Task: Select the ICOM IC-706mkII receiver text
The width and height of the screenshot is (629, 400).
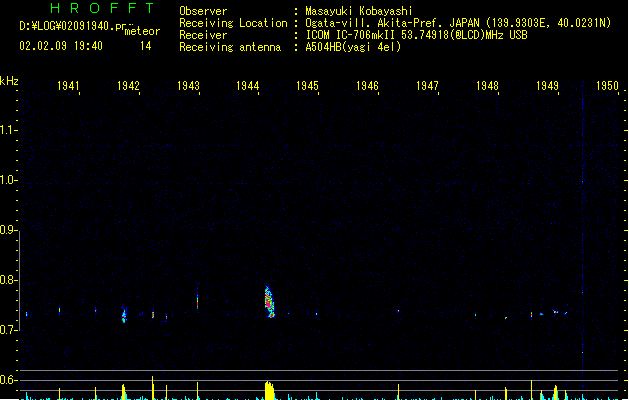Action: [416, 35]
